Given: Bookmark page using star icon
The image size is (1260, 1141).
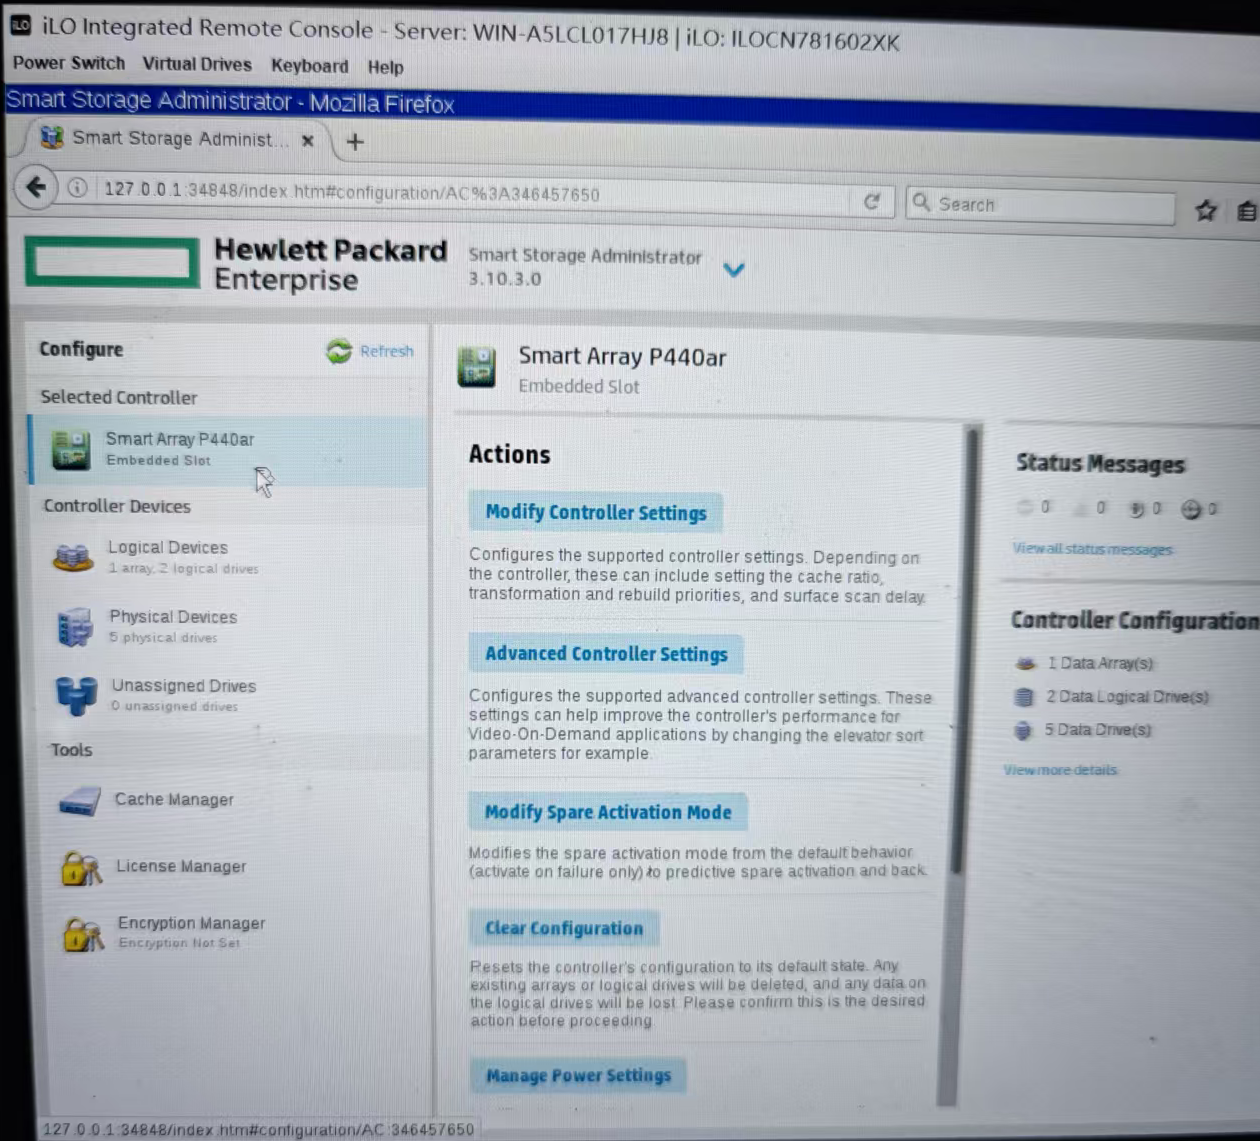Looking at the screenshot, I should (1206, 210).
